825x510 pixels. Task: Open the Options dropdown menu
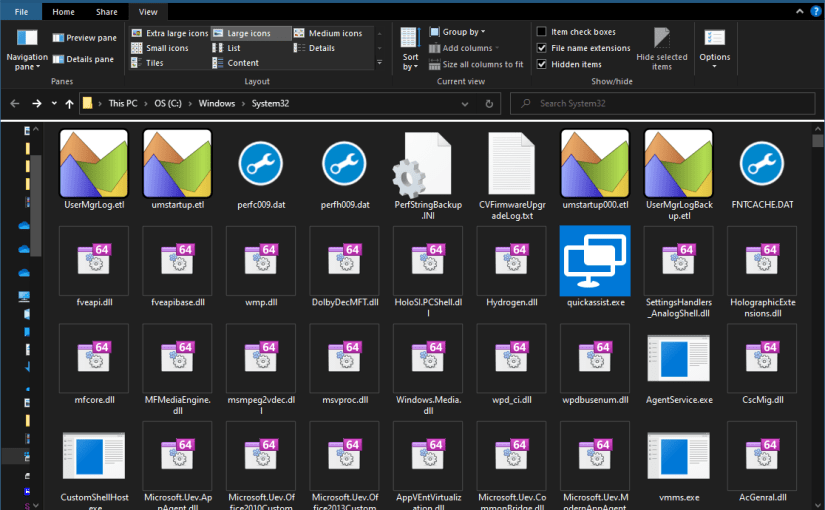point(714,47)
